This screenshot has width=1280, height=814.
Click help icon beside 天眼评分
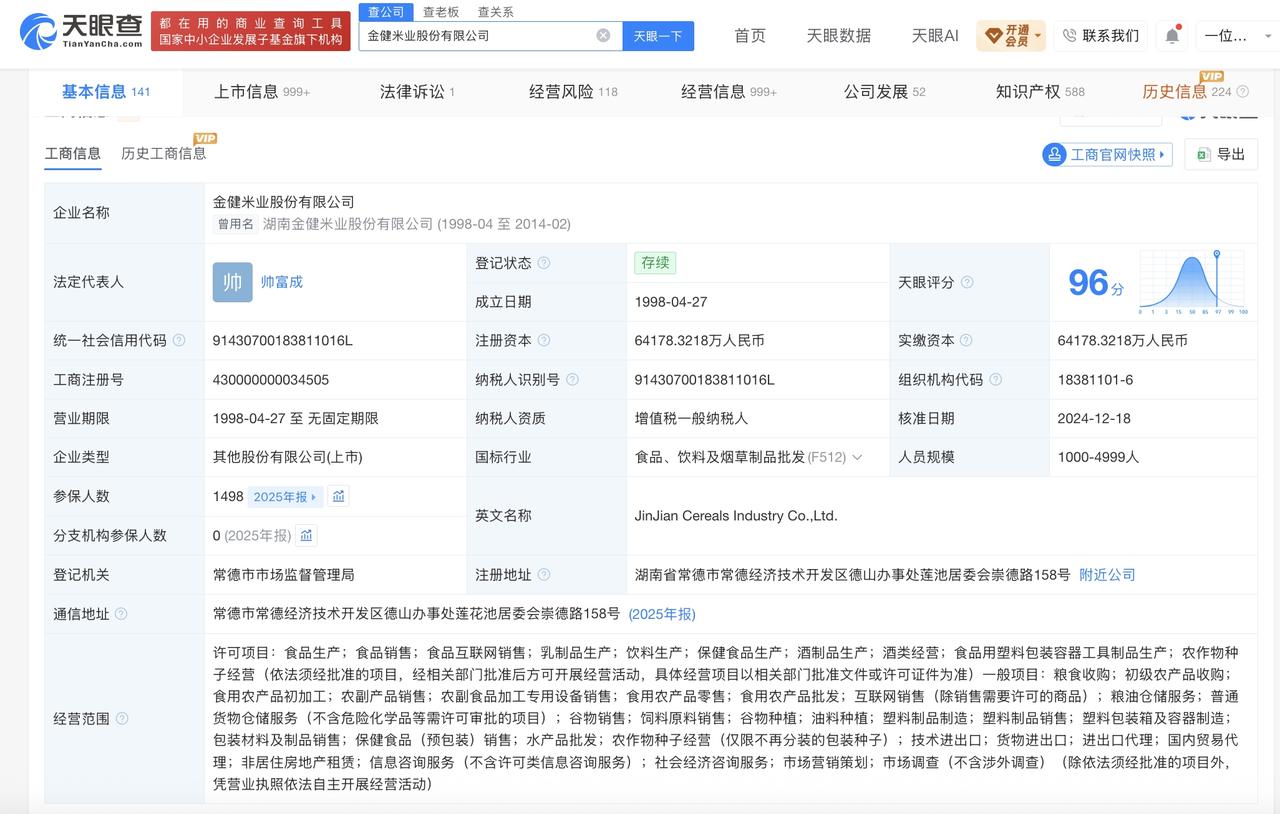(967, 283)
